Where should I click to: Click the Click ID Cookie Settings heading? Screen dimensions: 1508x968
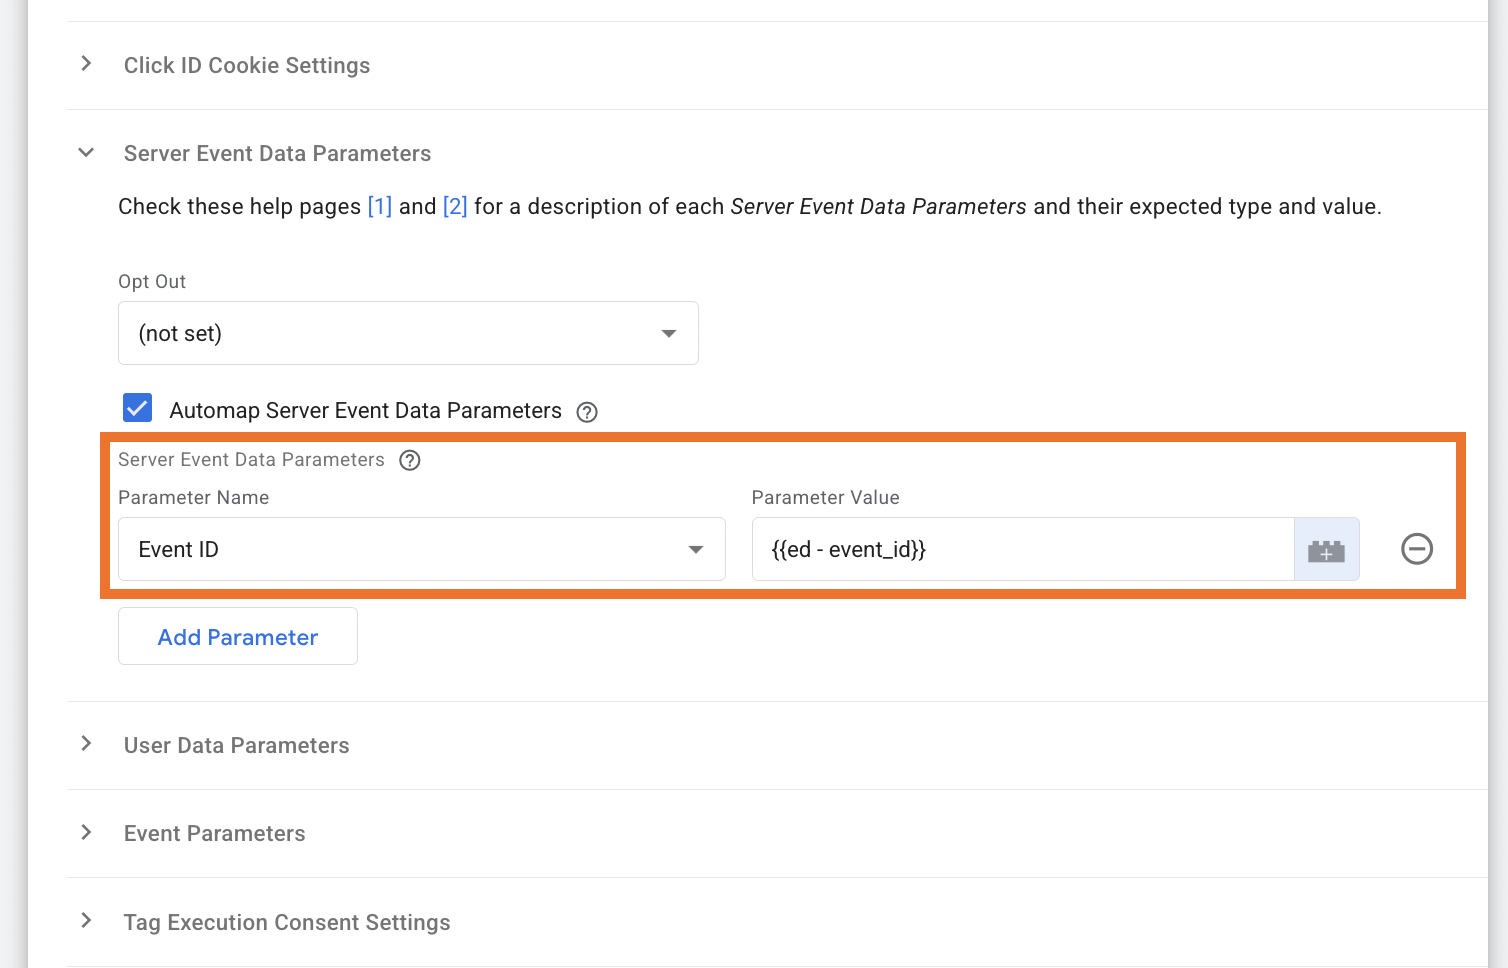coord(247,65)
